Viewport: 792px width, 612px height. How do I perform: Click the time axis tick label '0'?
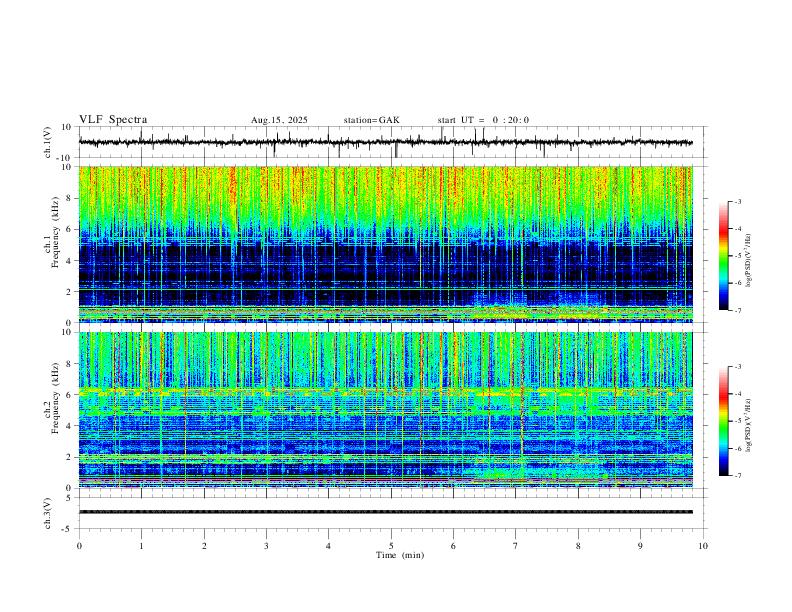79,546
